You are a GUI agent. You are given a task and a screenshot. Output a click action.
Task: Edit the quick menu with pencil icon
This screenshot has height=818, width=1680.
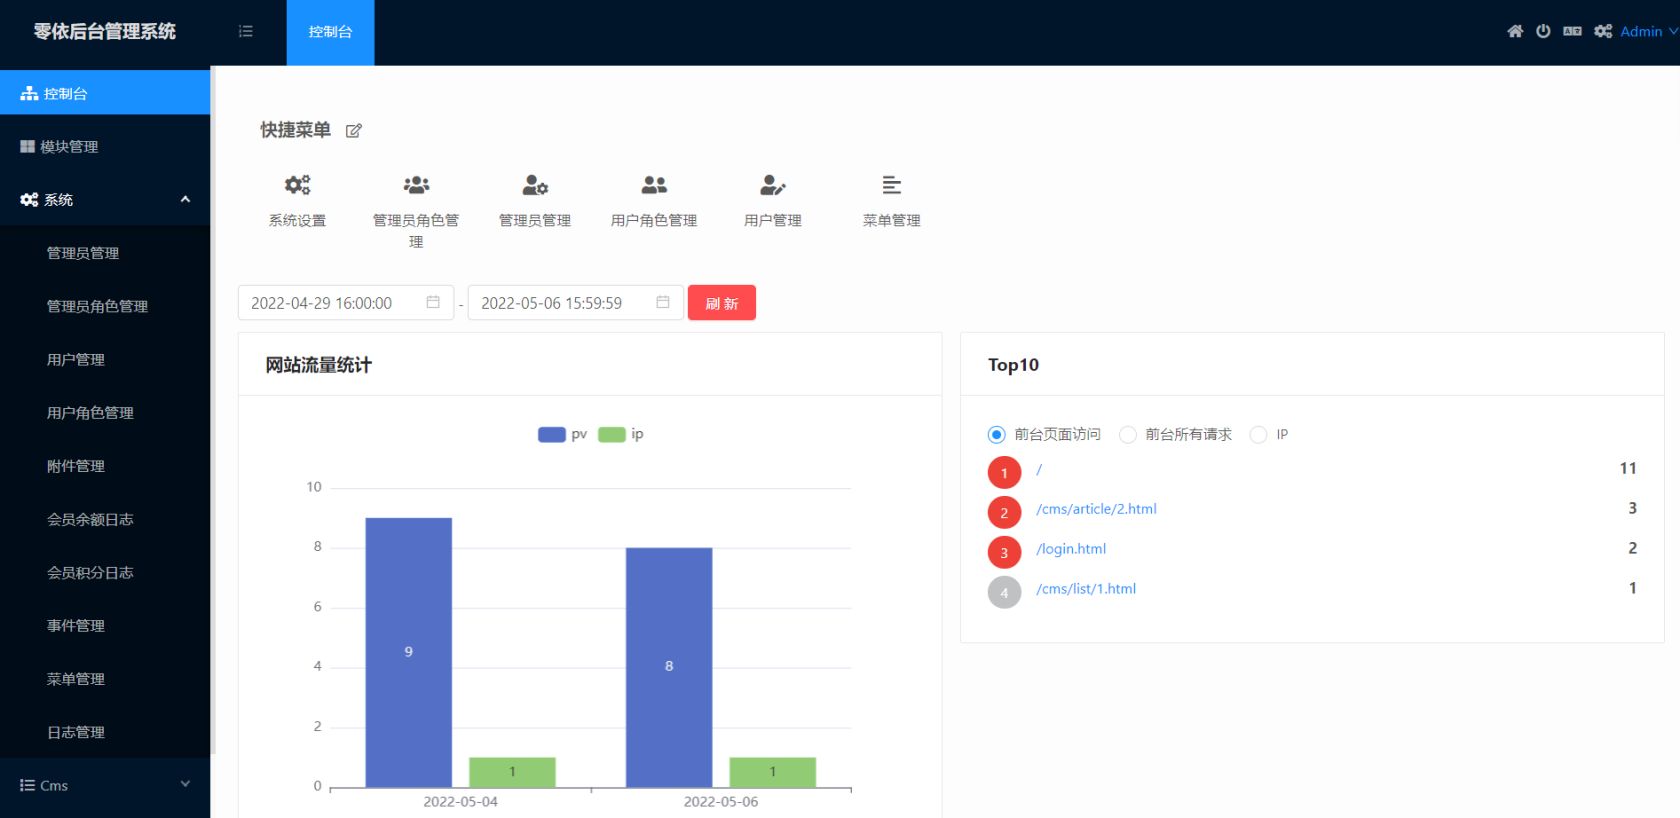[x=353, y=131]
